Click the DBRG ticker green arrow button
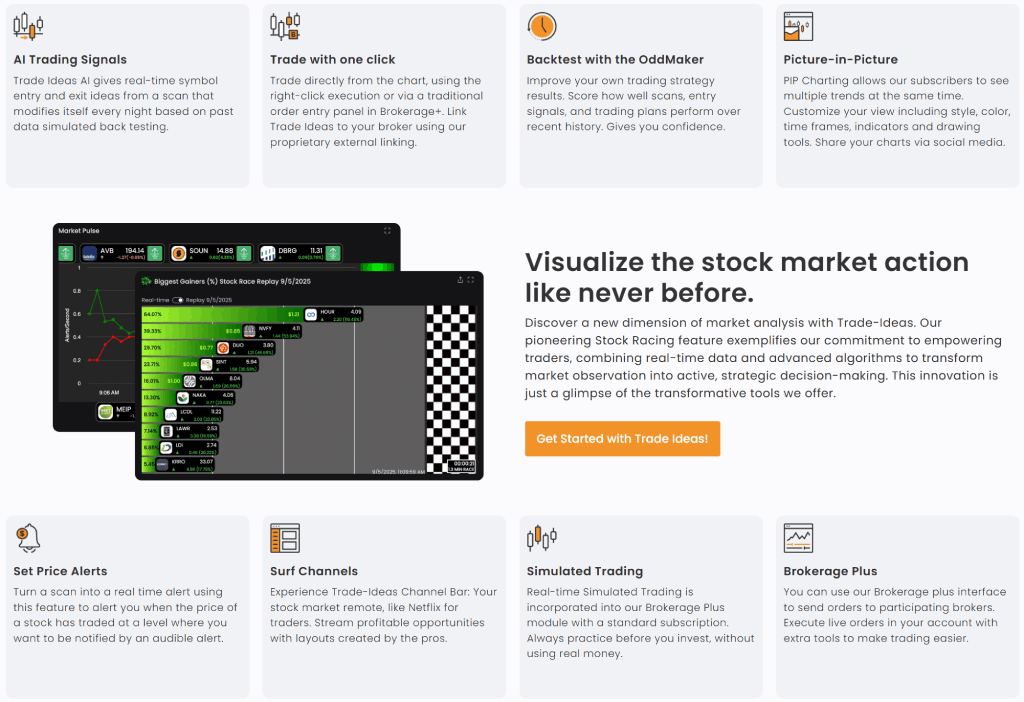The image size is (1024, 702). pyautogui.click(x=334, y=253)
